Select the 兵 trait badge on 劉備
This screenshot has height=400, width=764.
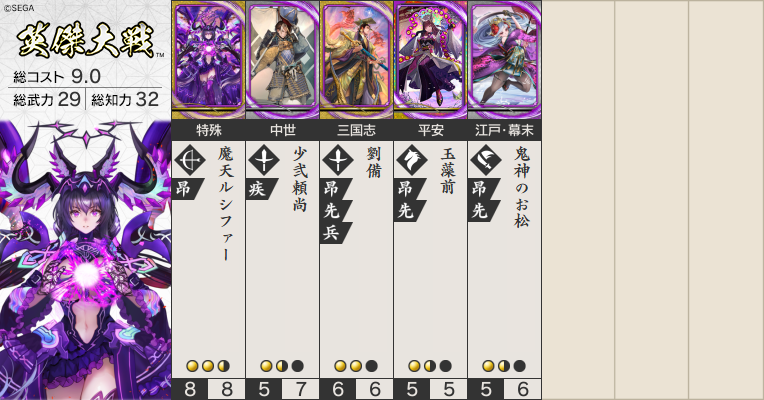[336, 233]
